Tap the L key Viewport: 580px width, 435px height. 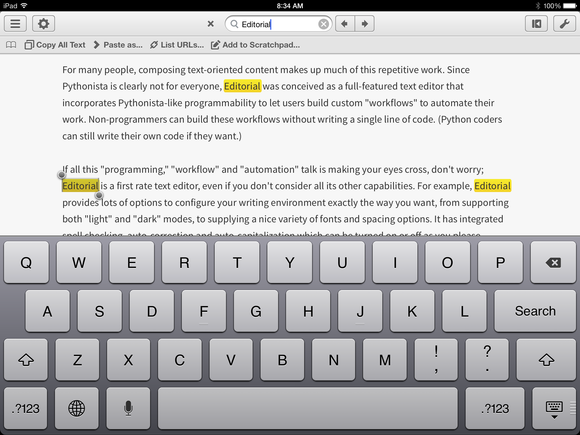464,311
